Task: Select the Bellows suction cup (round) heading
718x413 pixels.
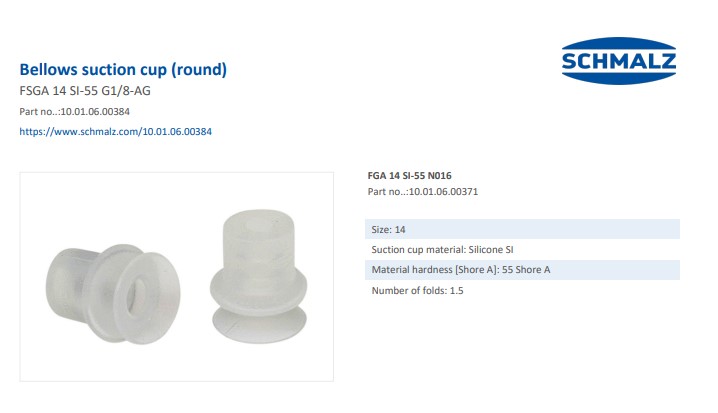Action: tap(123, 70)
